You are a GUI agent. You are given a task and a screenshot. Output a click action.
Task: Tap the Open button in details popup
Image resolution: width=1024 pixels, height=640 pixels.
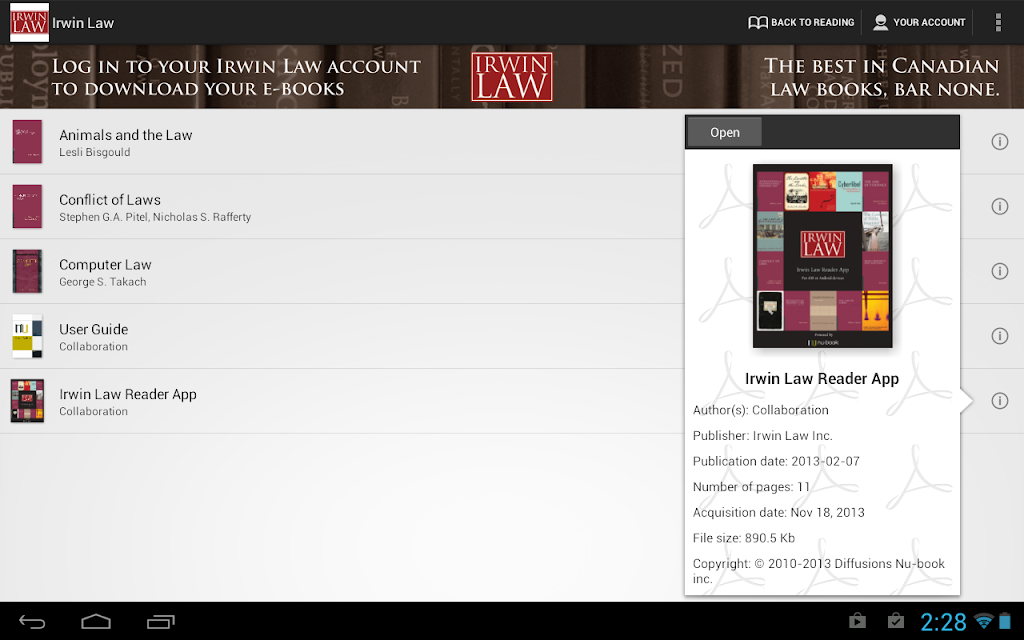click(725, 132)
